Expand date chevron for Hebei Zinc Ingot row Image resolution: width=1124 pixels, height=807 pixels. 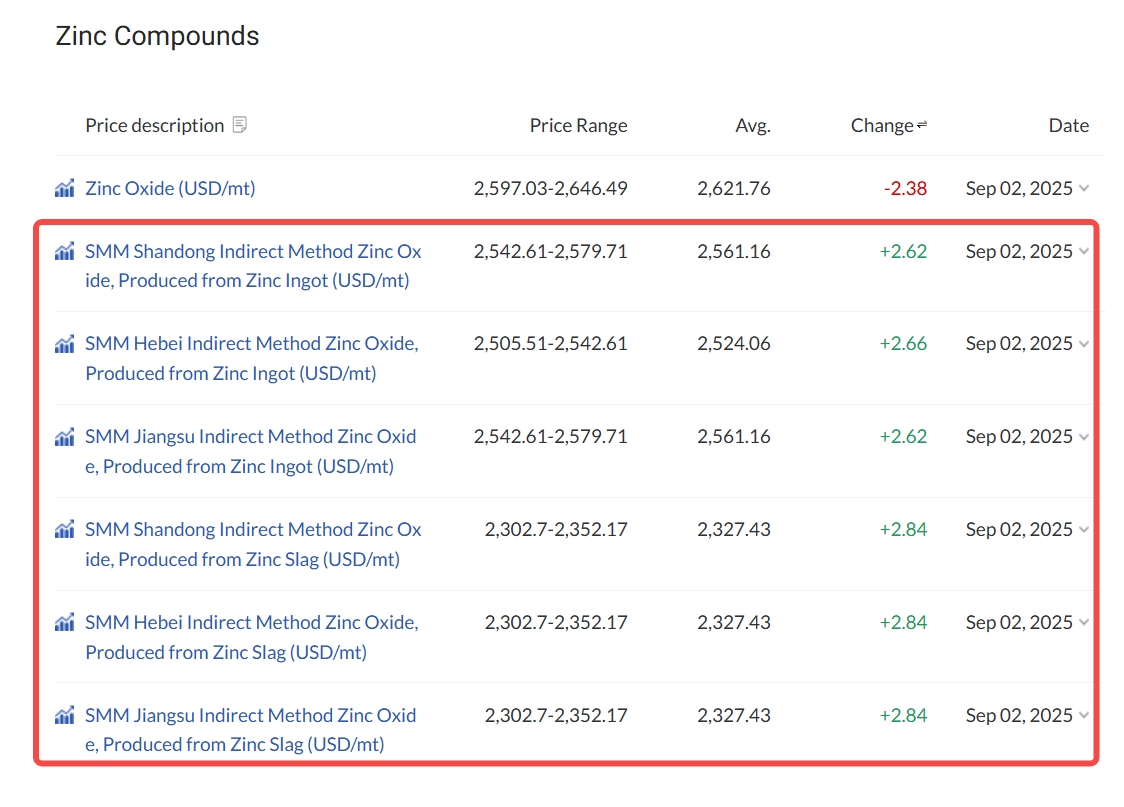click(1084, 344)
